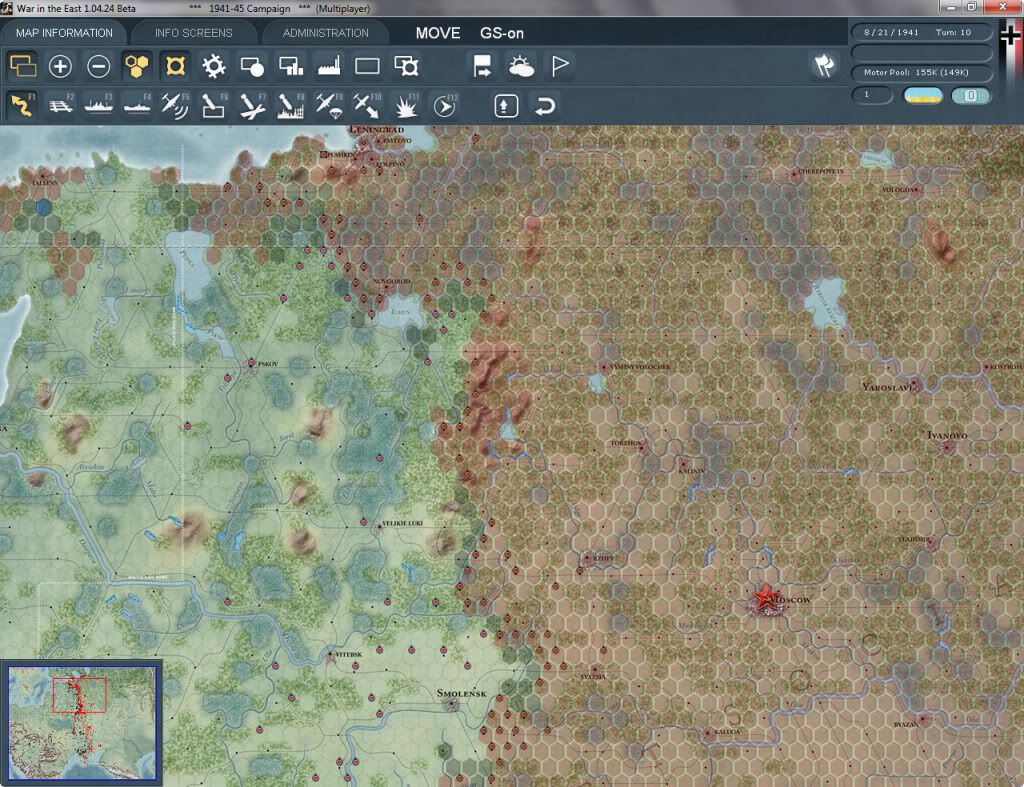Select the F9 air transport parachute mode

point(329,105)
